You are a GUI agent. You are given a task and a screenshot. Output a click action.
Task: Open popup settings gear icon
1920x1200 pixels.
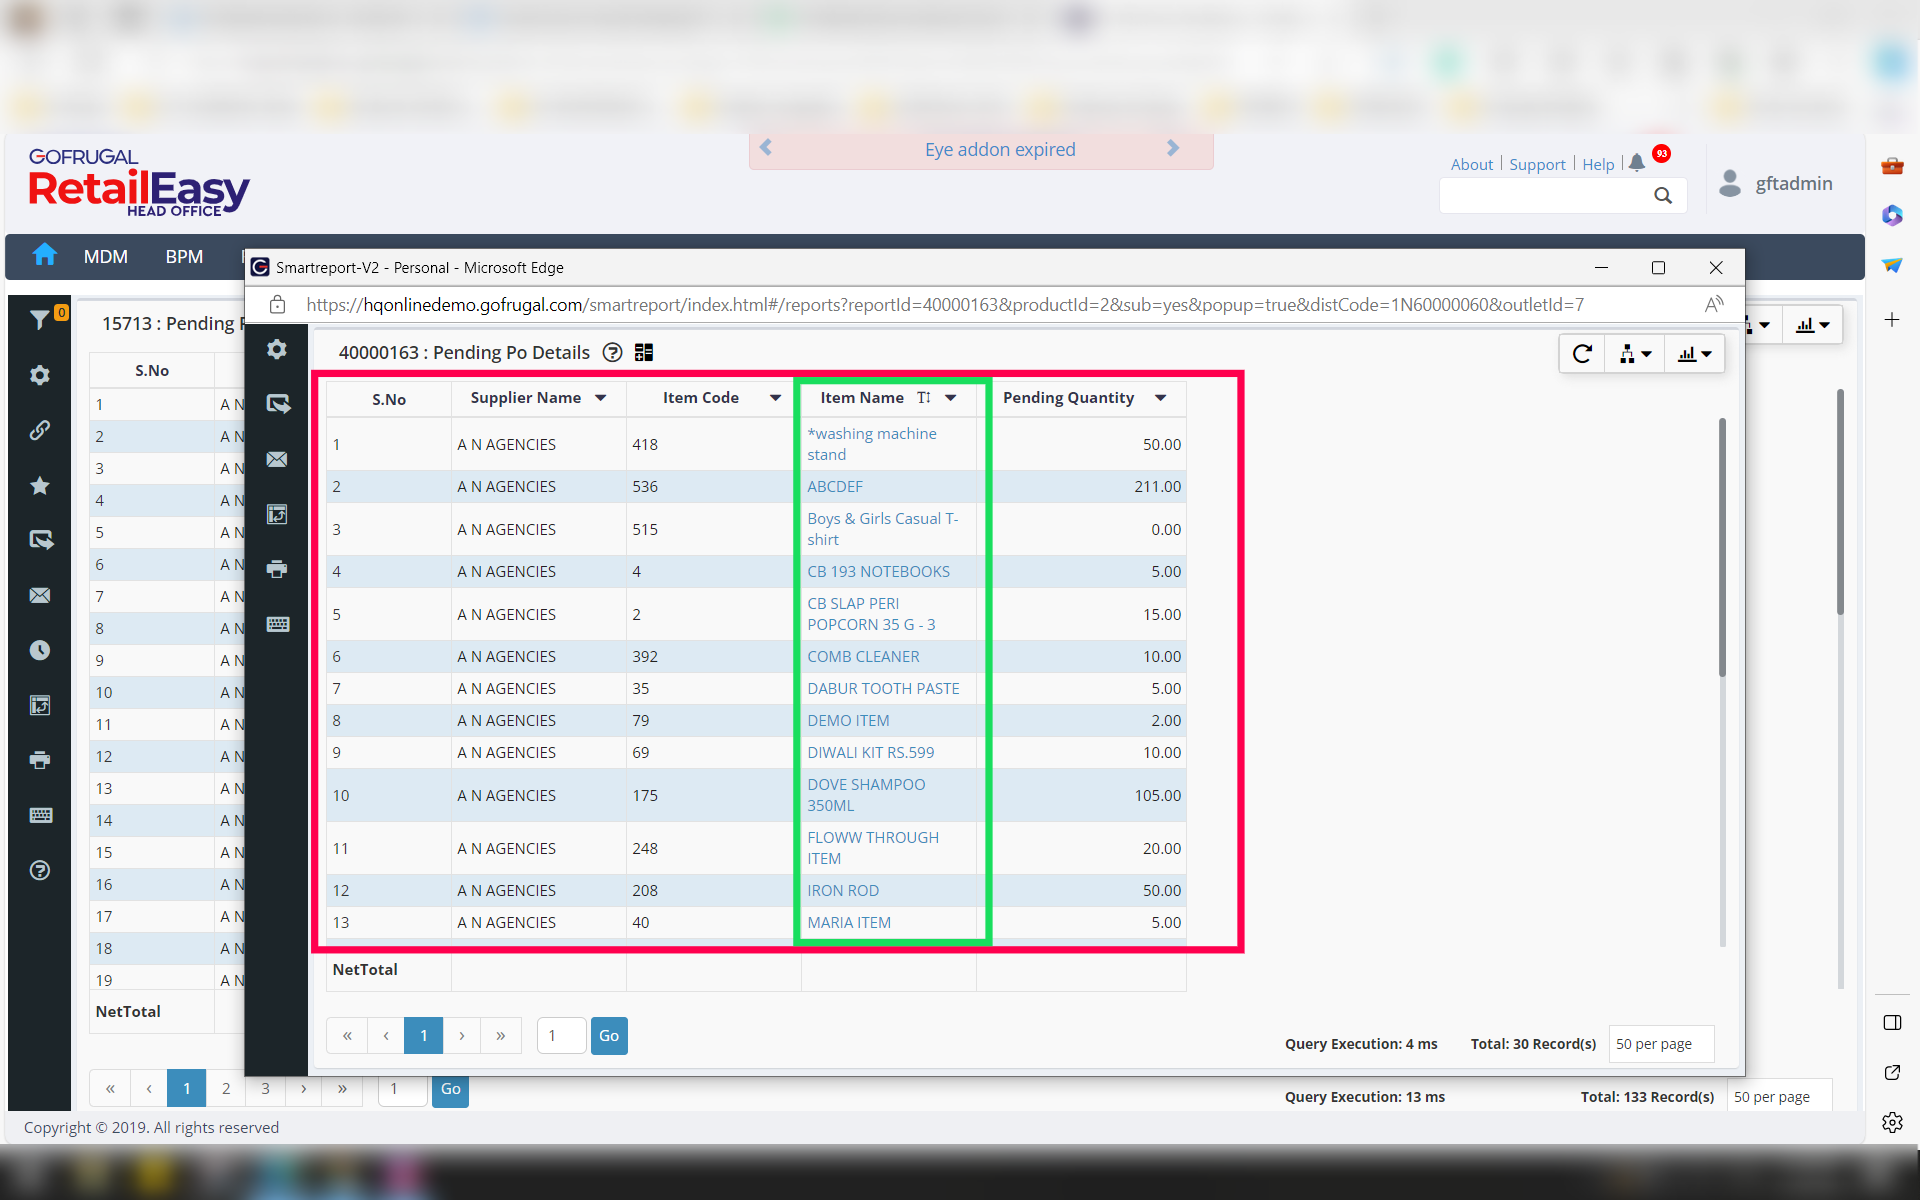coord(277,349)
